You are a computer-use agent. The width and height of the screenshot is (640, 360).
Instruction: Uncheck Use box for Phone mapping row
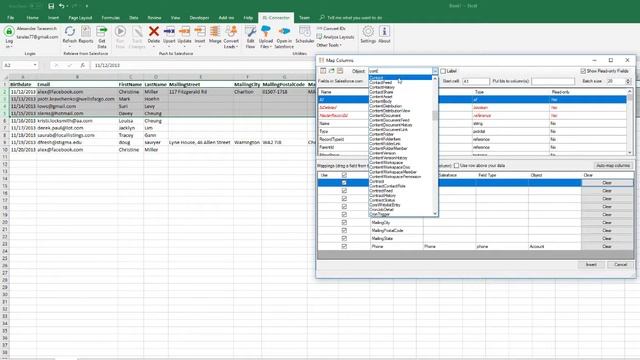point(344,247)
